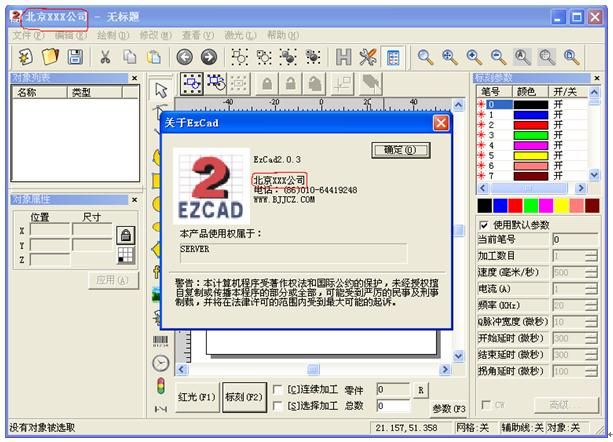The width and height of the screenshot is (613, 442).
Task: Open the Laser menu
Action: pyautogui.click(x=240, y=36)
